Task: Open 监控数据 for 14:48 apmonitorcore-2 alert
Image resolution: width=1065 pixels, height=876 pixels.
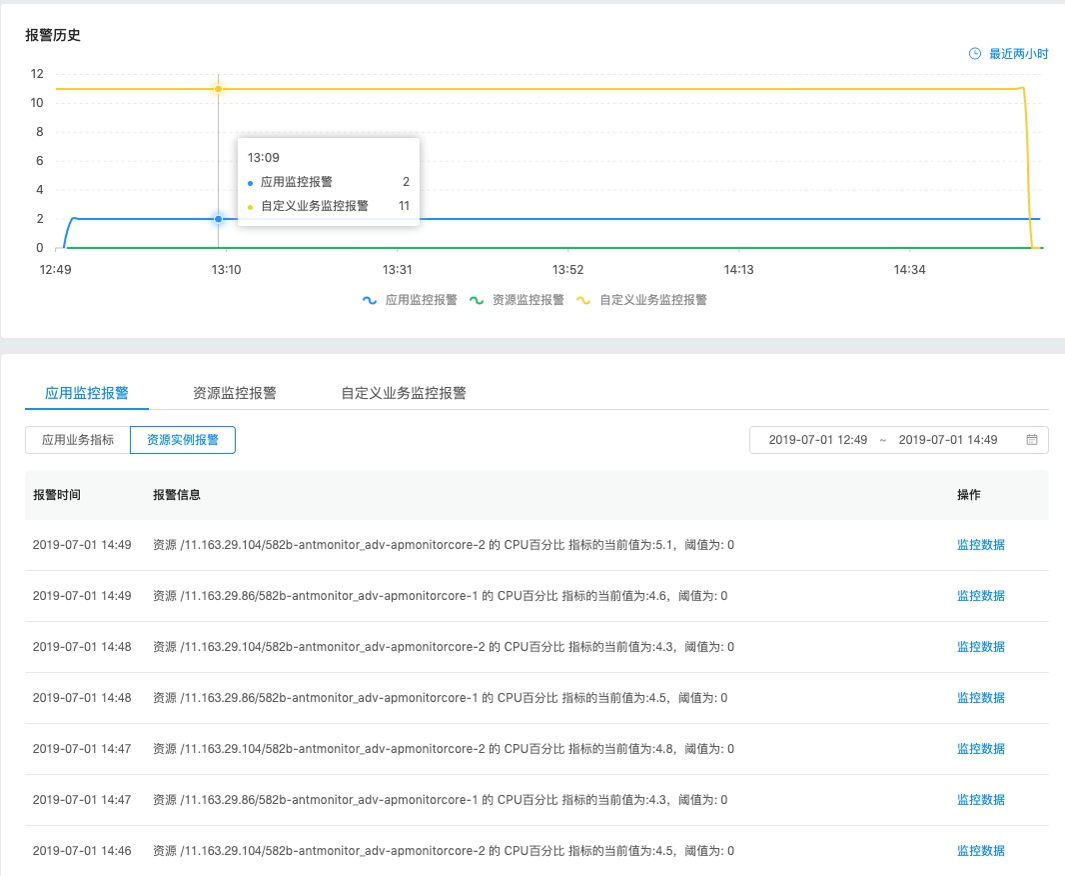Action: (x=981, y=646)
